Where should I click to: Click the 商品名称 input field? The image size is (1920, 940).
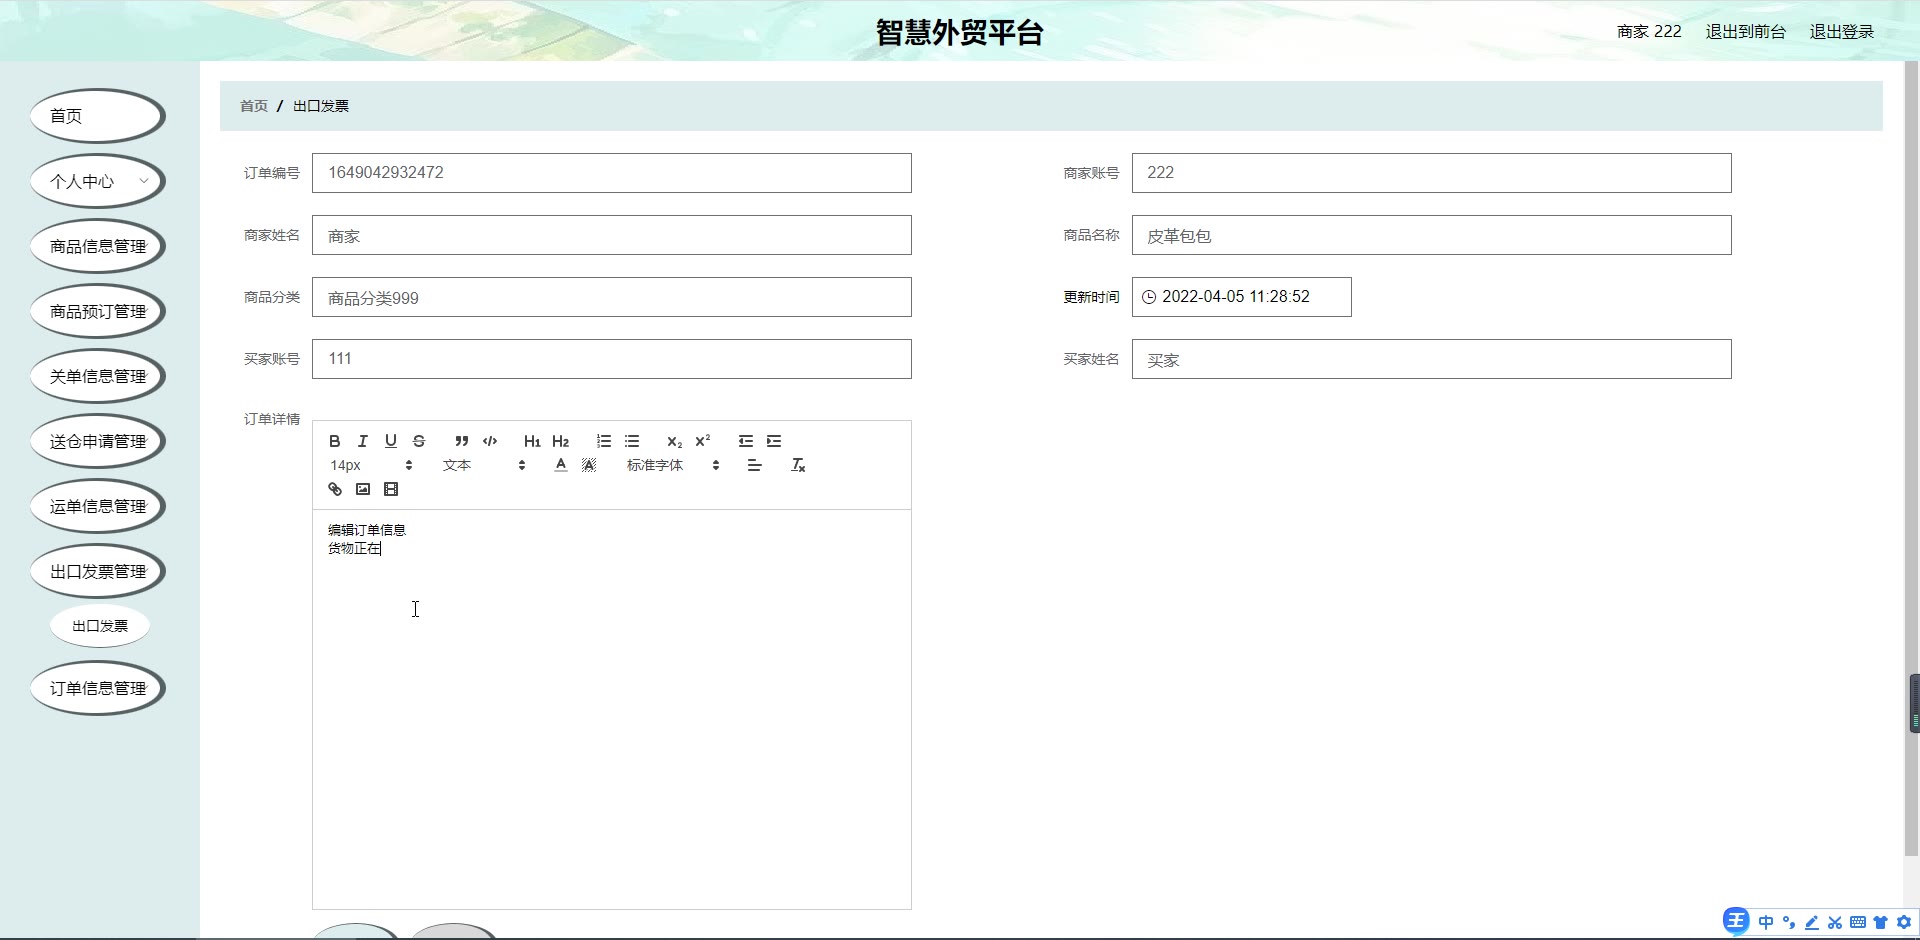coord(1432,235)
